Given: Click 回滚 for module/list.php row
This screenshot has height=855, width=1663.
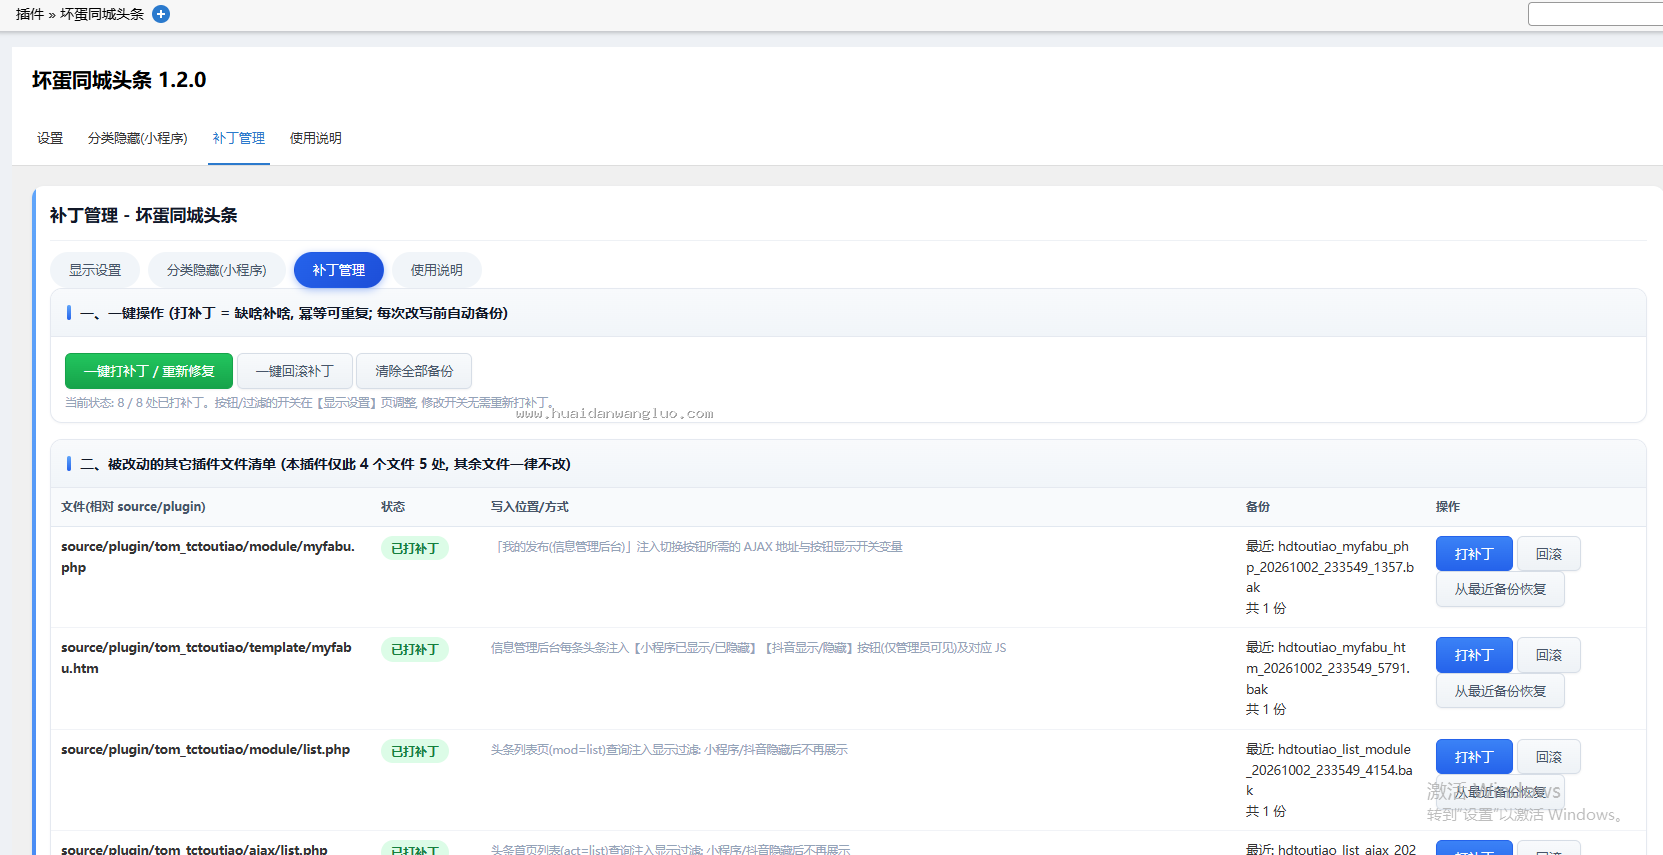Looking at the screenshot, I should tap(1549, 757).
